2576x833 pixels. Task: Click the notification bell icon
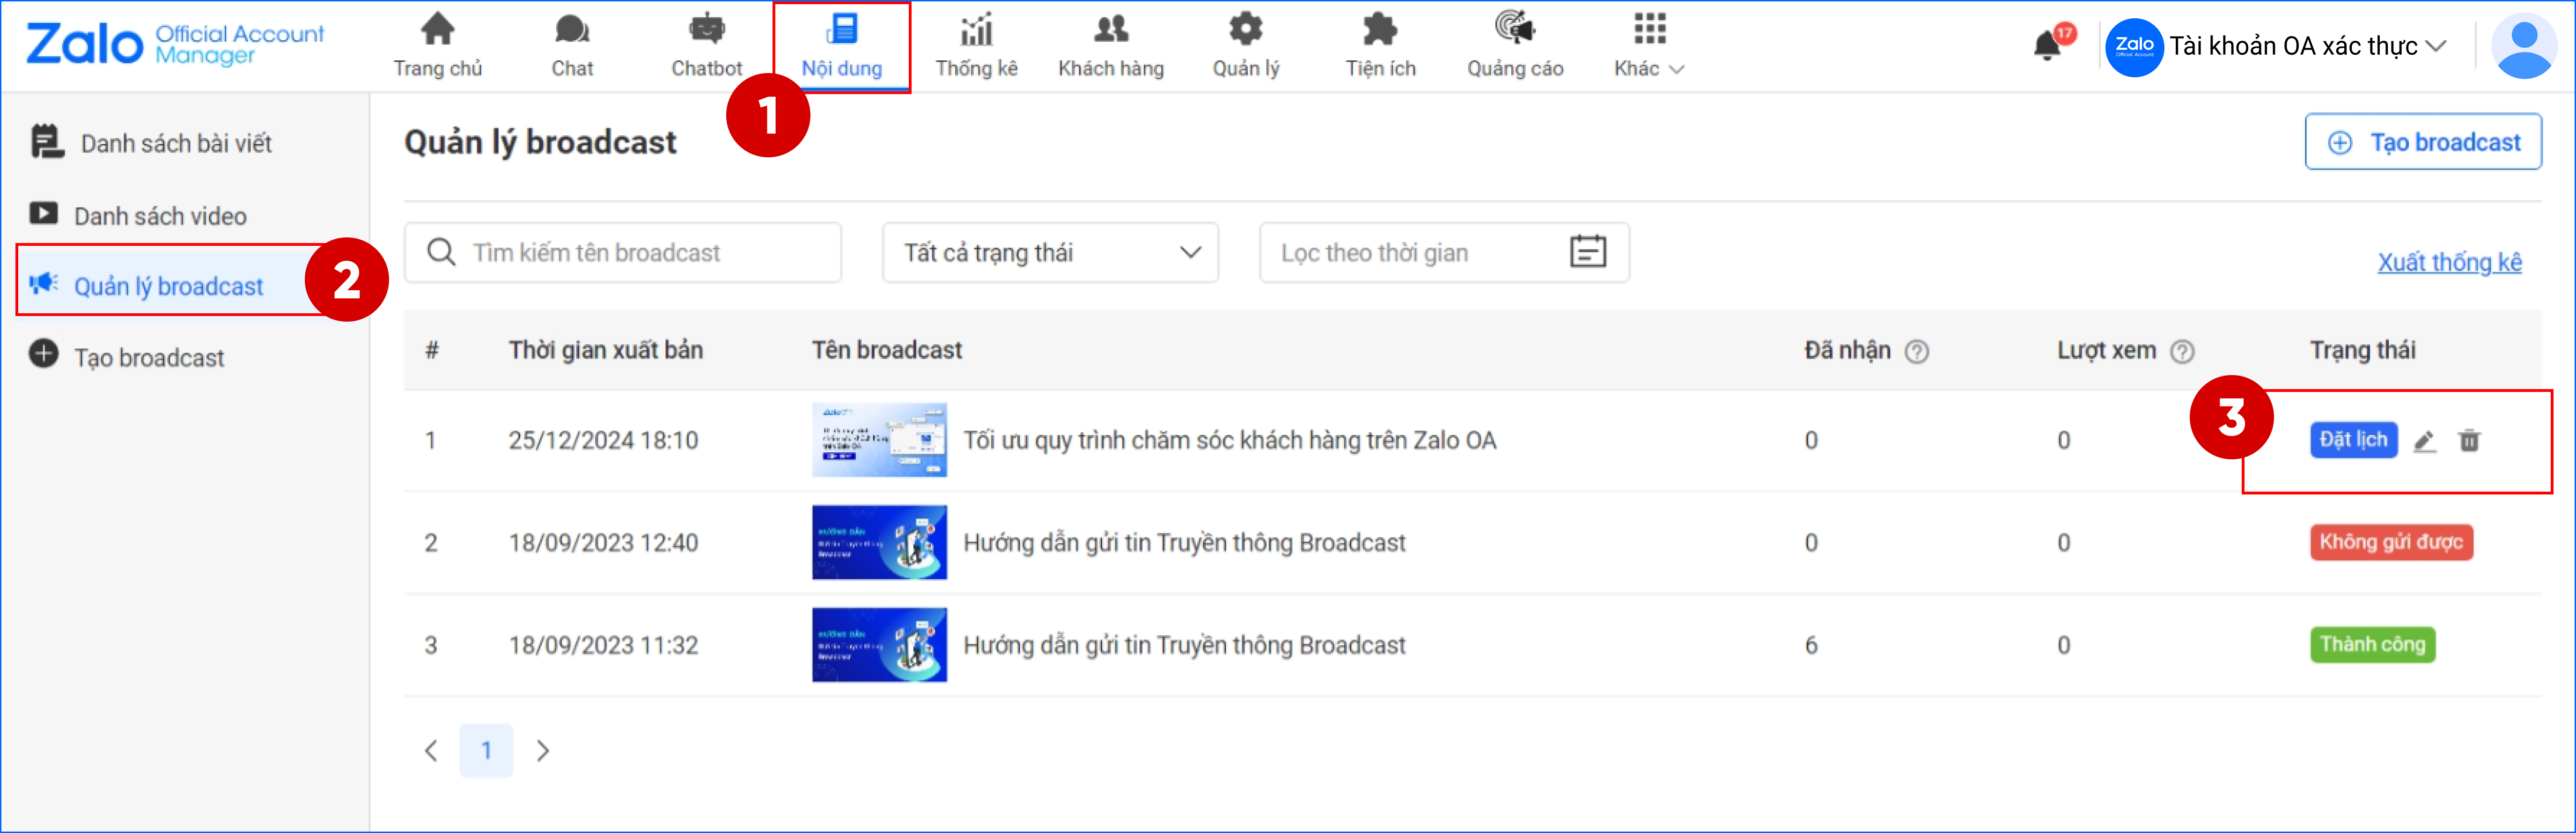coord(2047,46)
